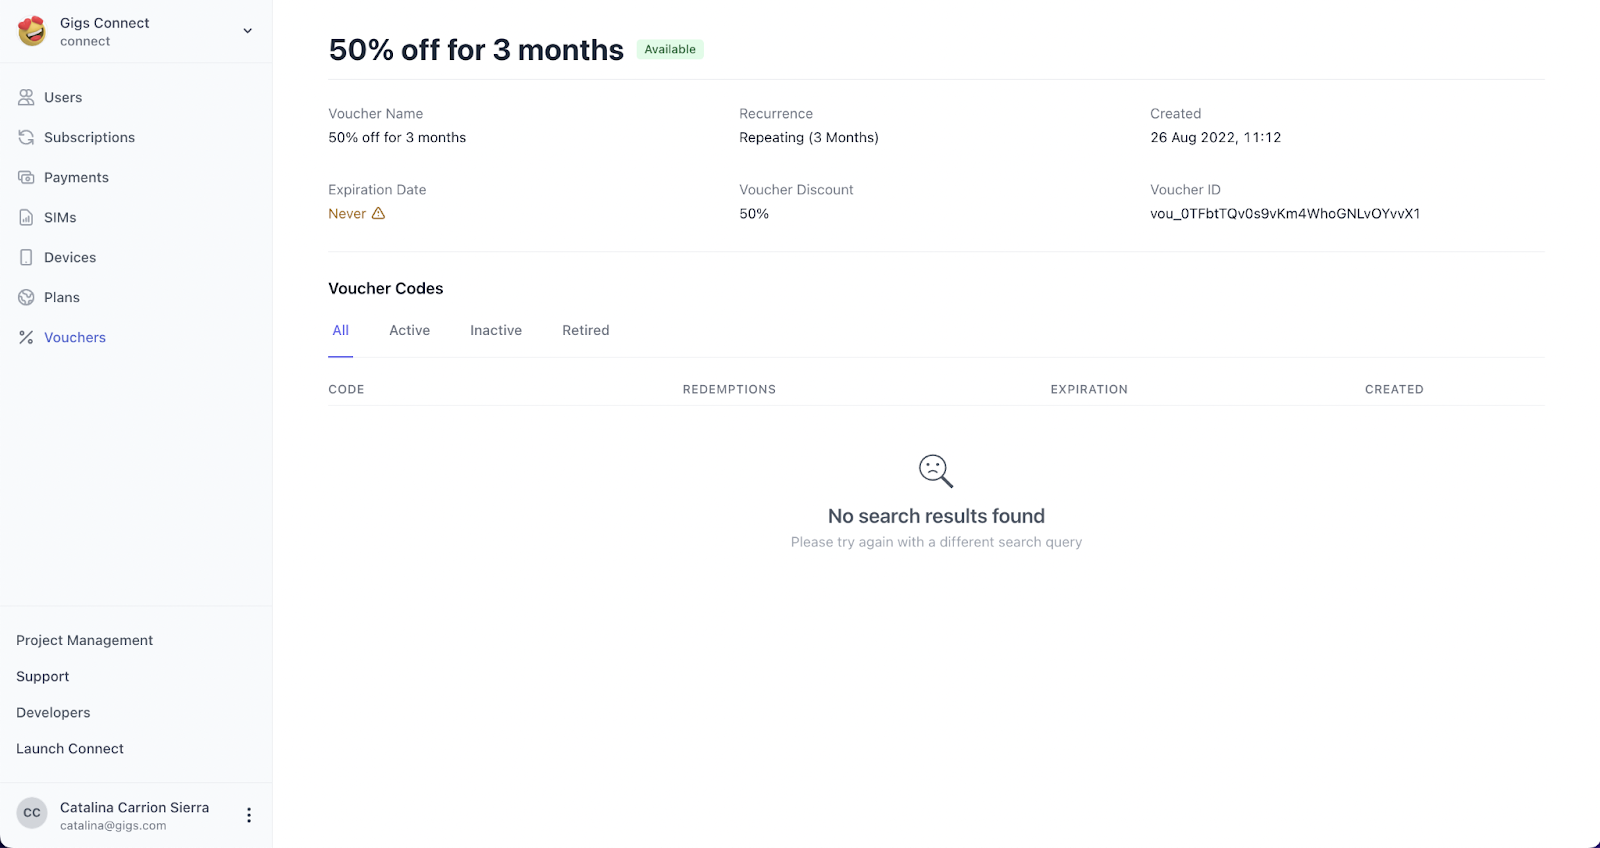Go to Subscriptions
1600x848 pixels.
(x=89, y=137)
